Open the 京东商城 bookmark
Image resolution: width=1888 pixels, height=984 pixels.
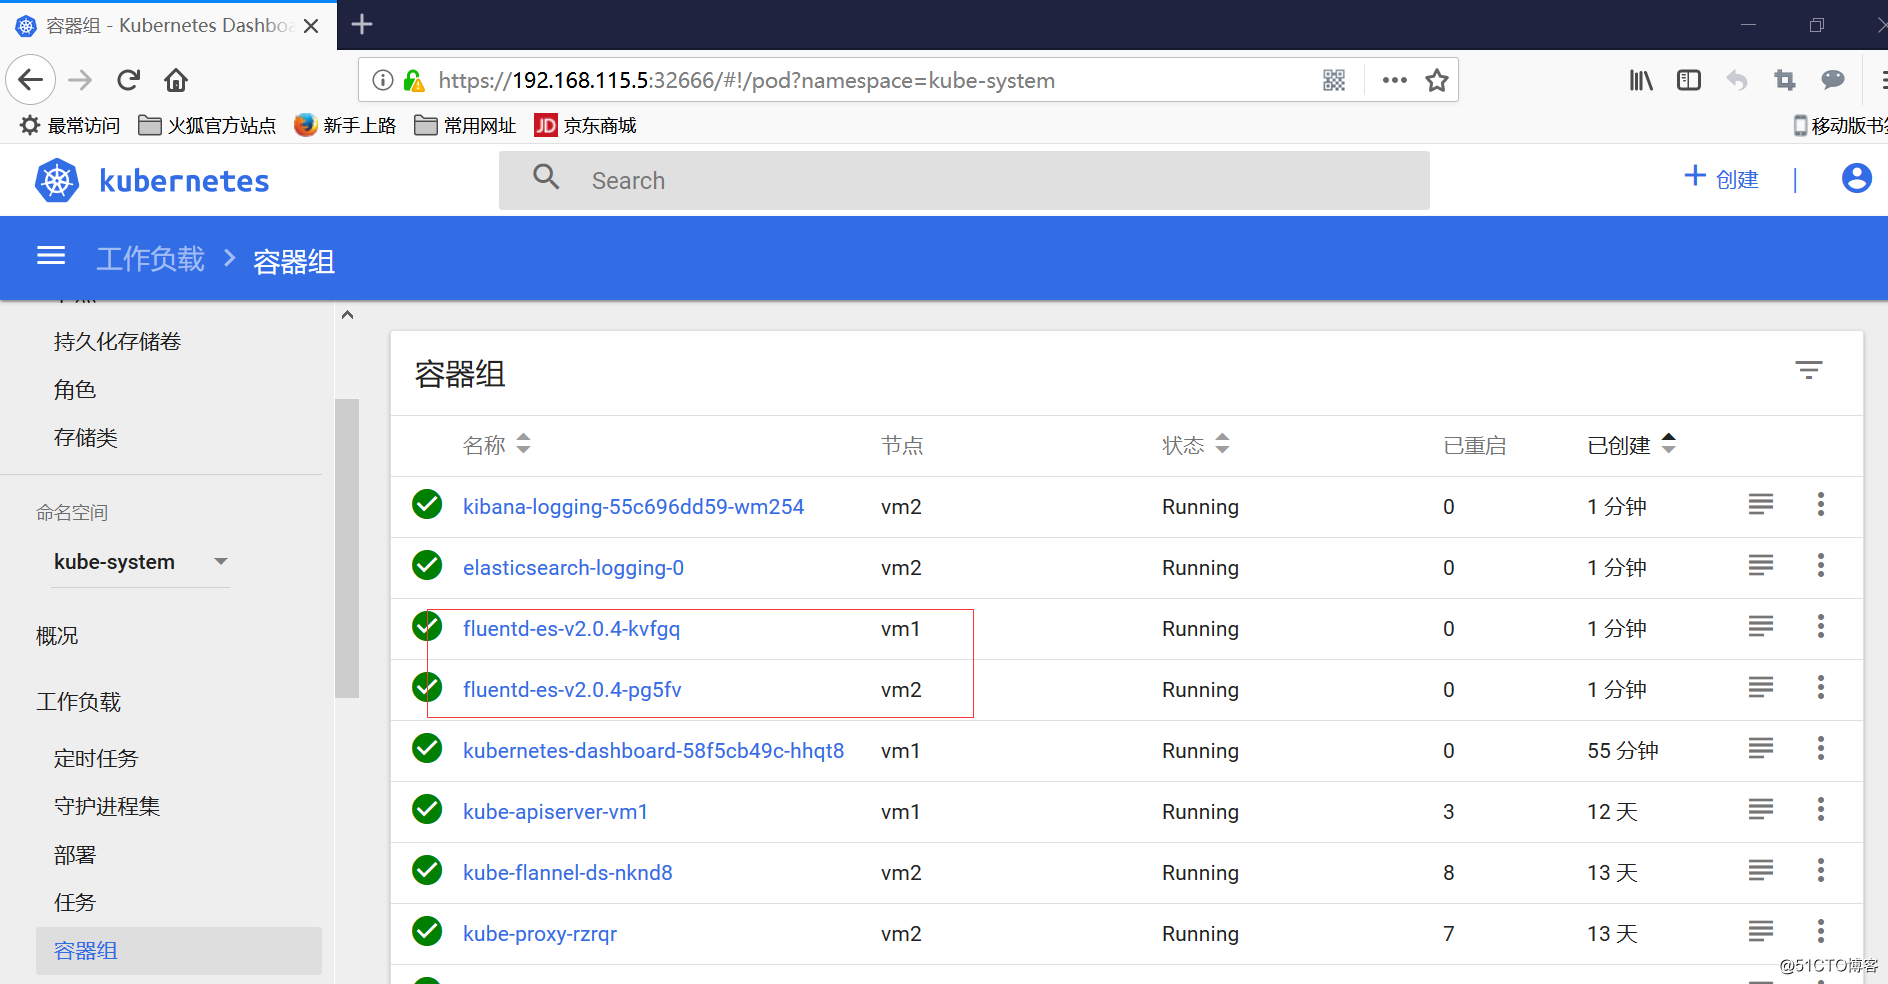(x=586, y=125)
